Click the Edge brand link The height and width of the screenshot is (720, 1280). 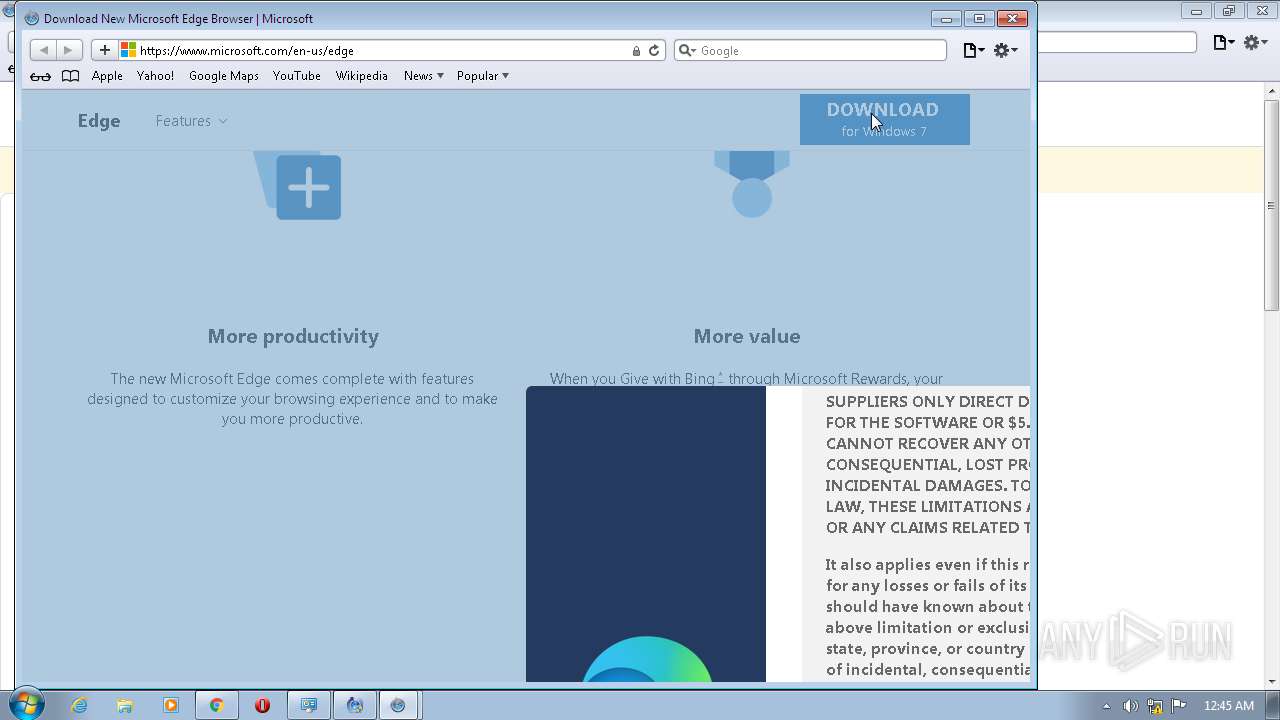99,121
